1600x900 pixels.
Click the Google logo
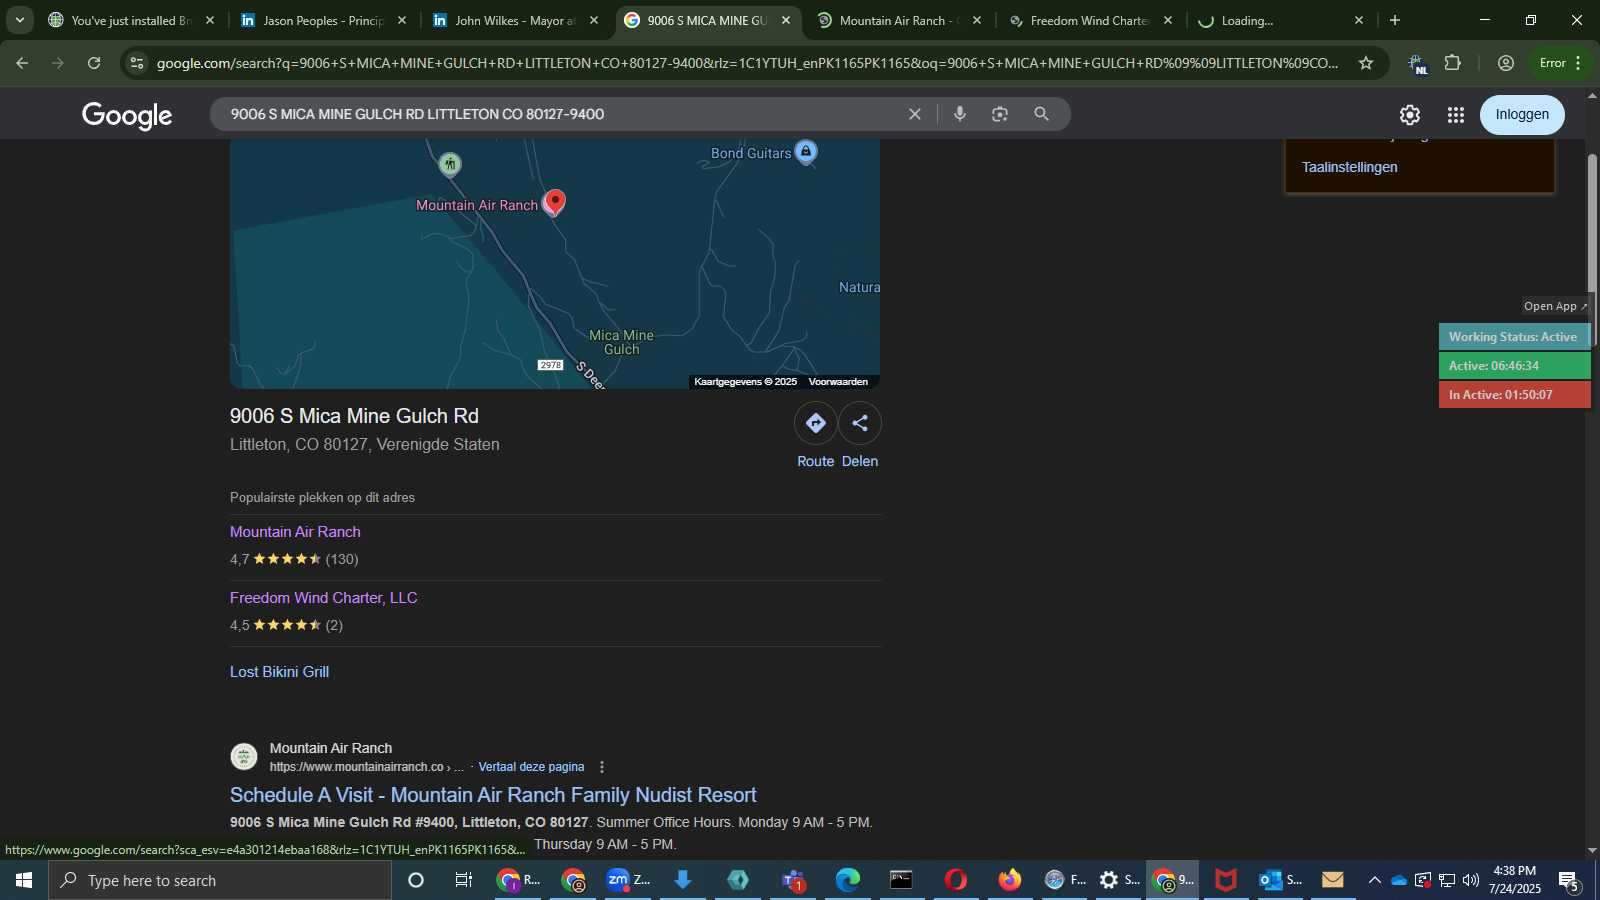pos(127,115)
